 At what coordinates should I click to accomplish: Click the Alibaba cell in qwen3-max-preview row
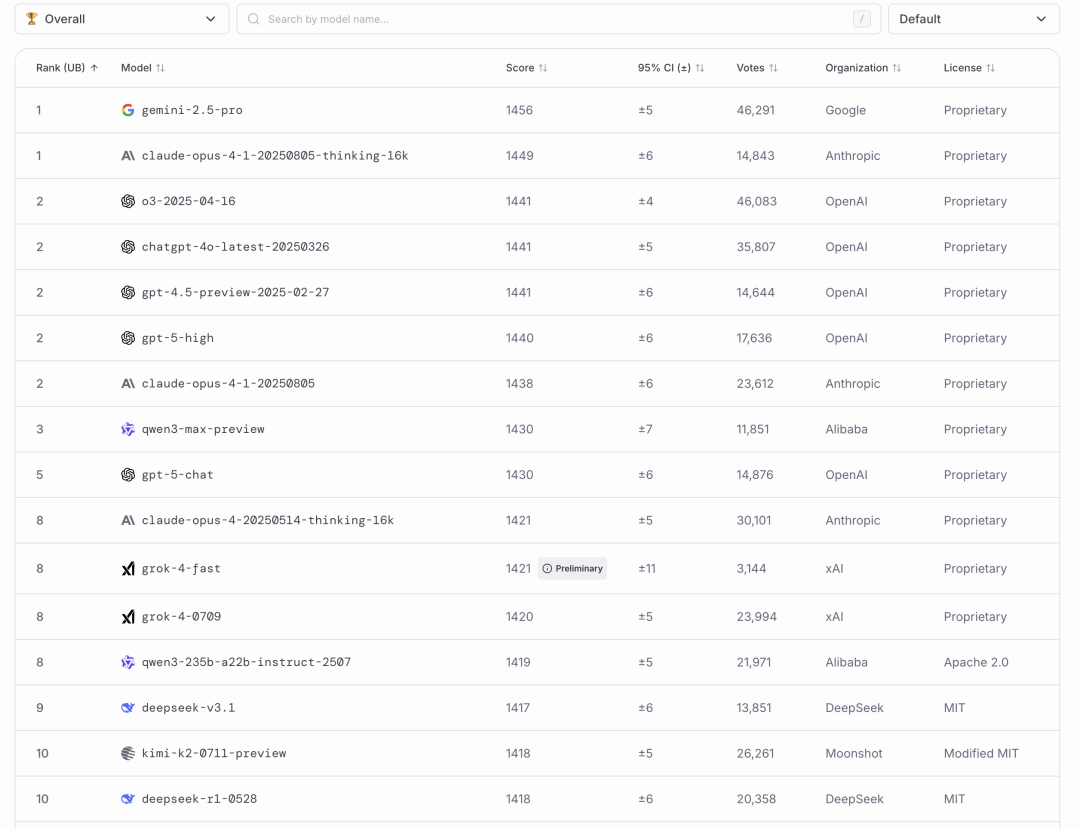pos(847,429)
